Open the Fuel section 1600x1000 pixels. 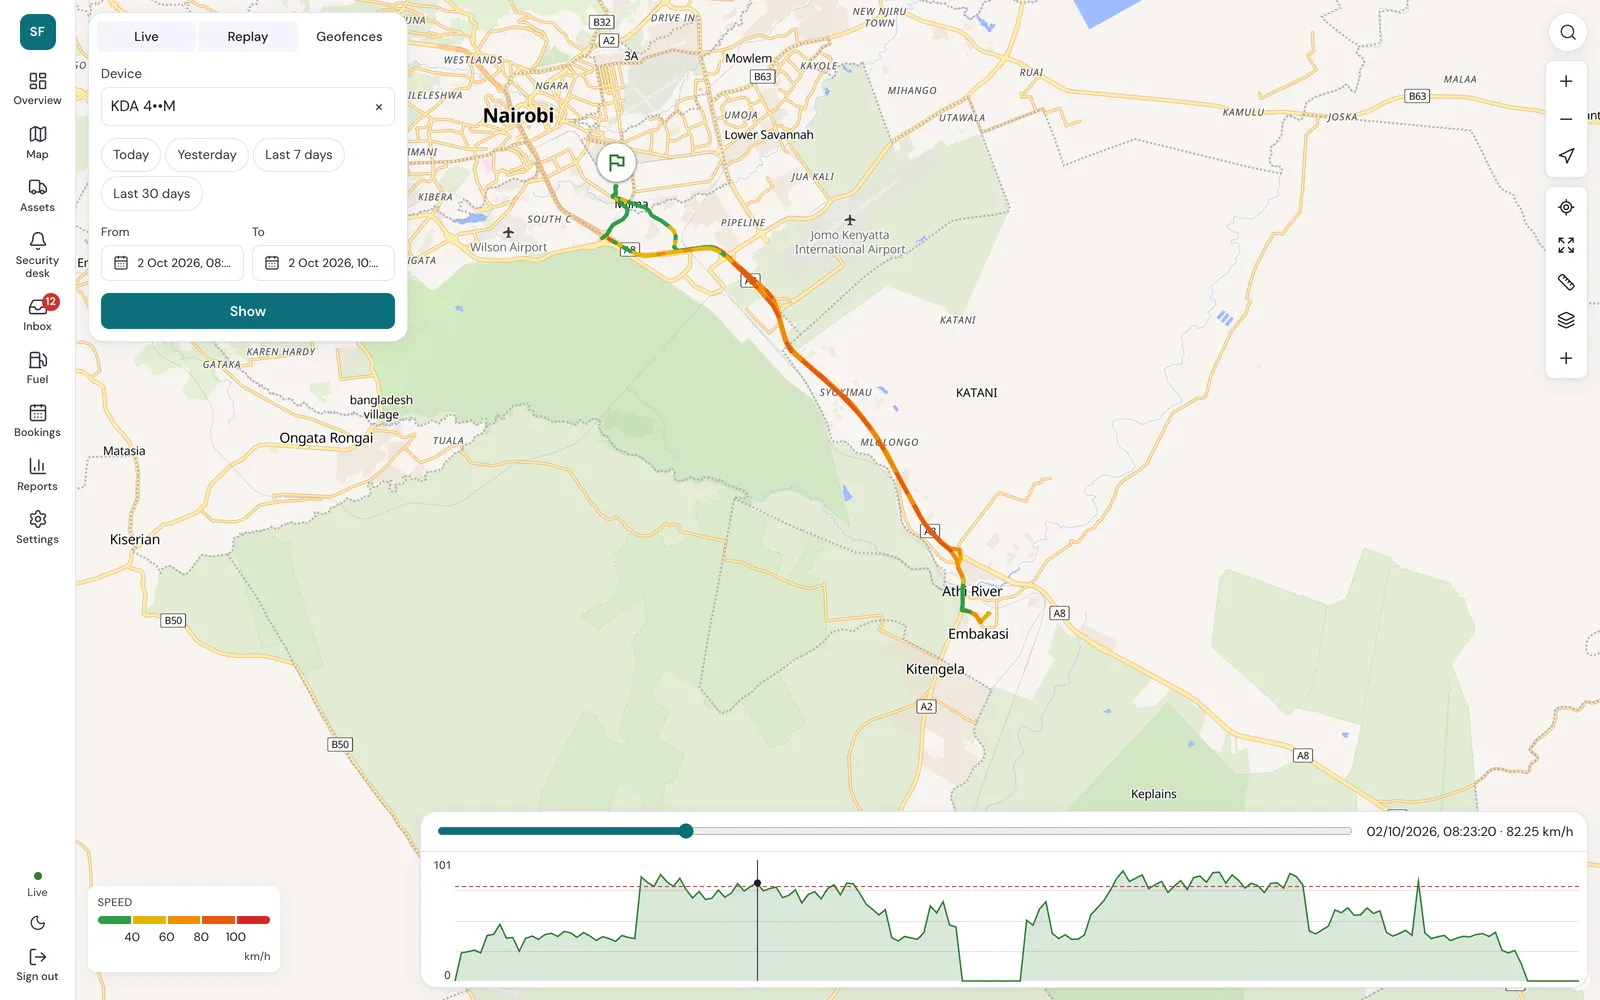coord(37,367)
